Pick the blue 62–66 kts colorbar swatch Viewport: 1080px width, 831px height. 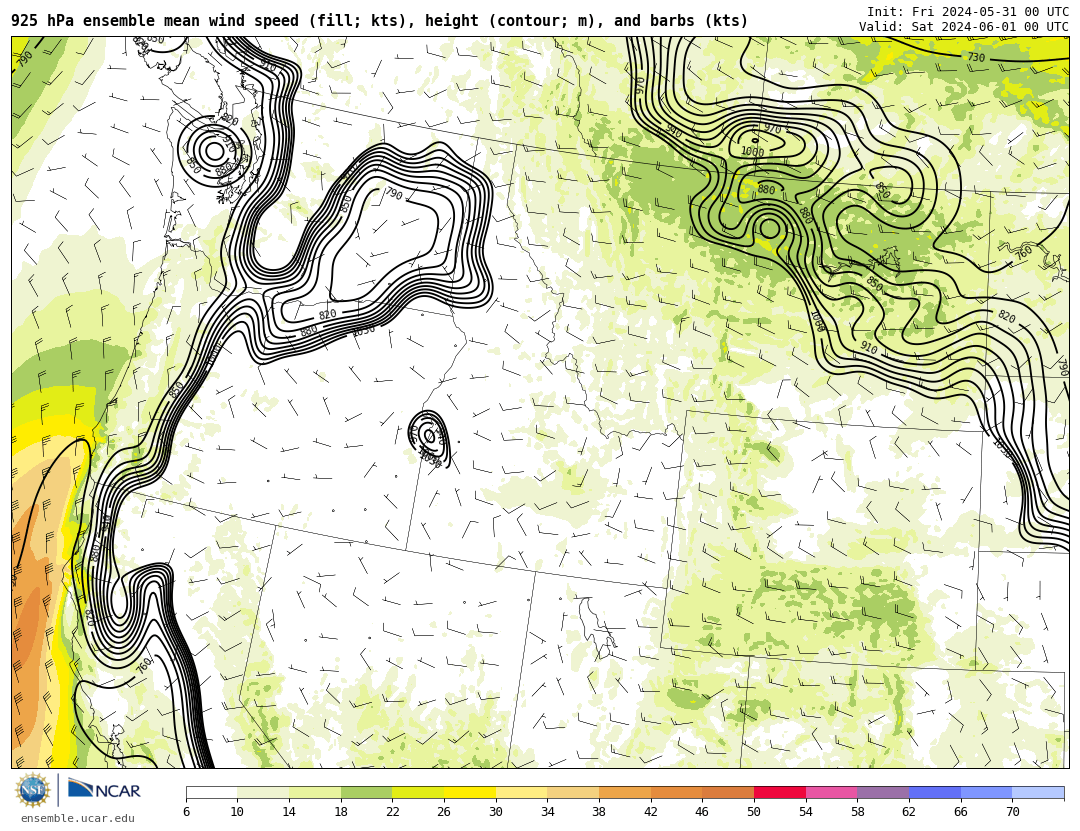click(935, 792)
